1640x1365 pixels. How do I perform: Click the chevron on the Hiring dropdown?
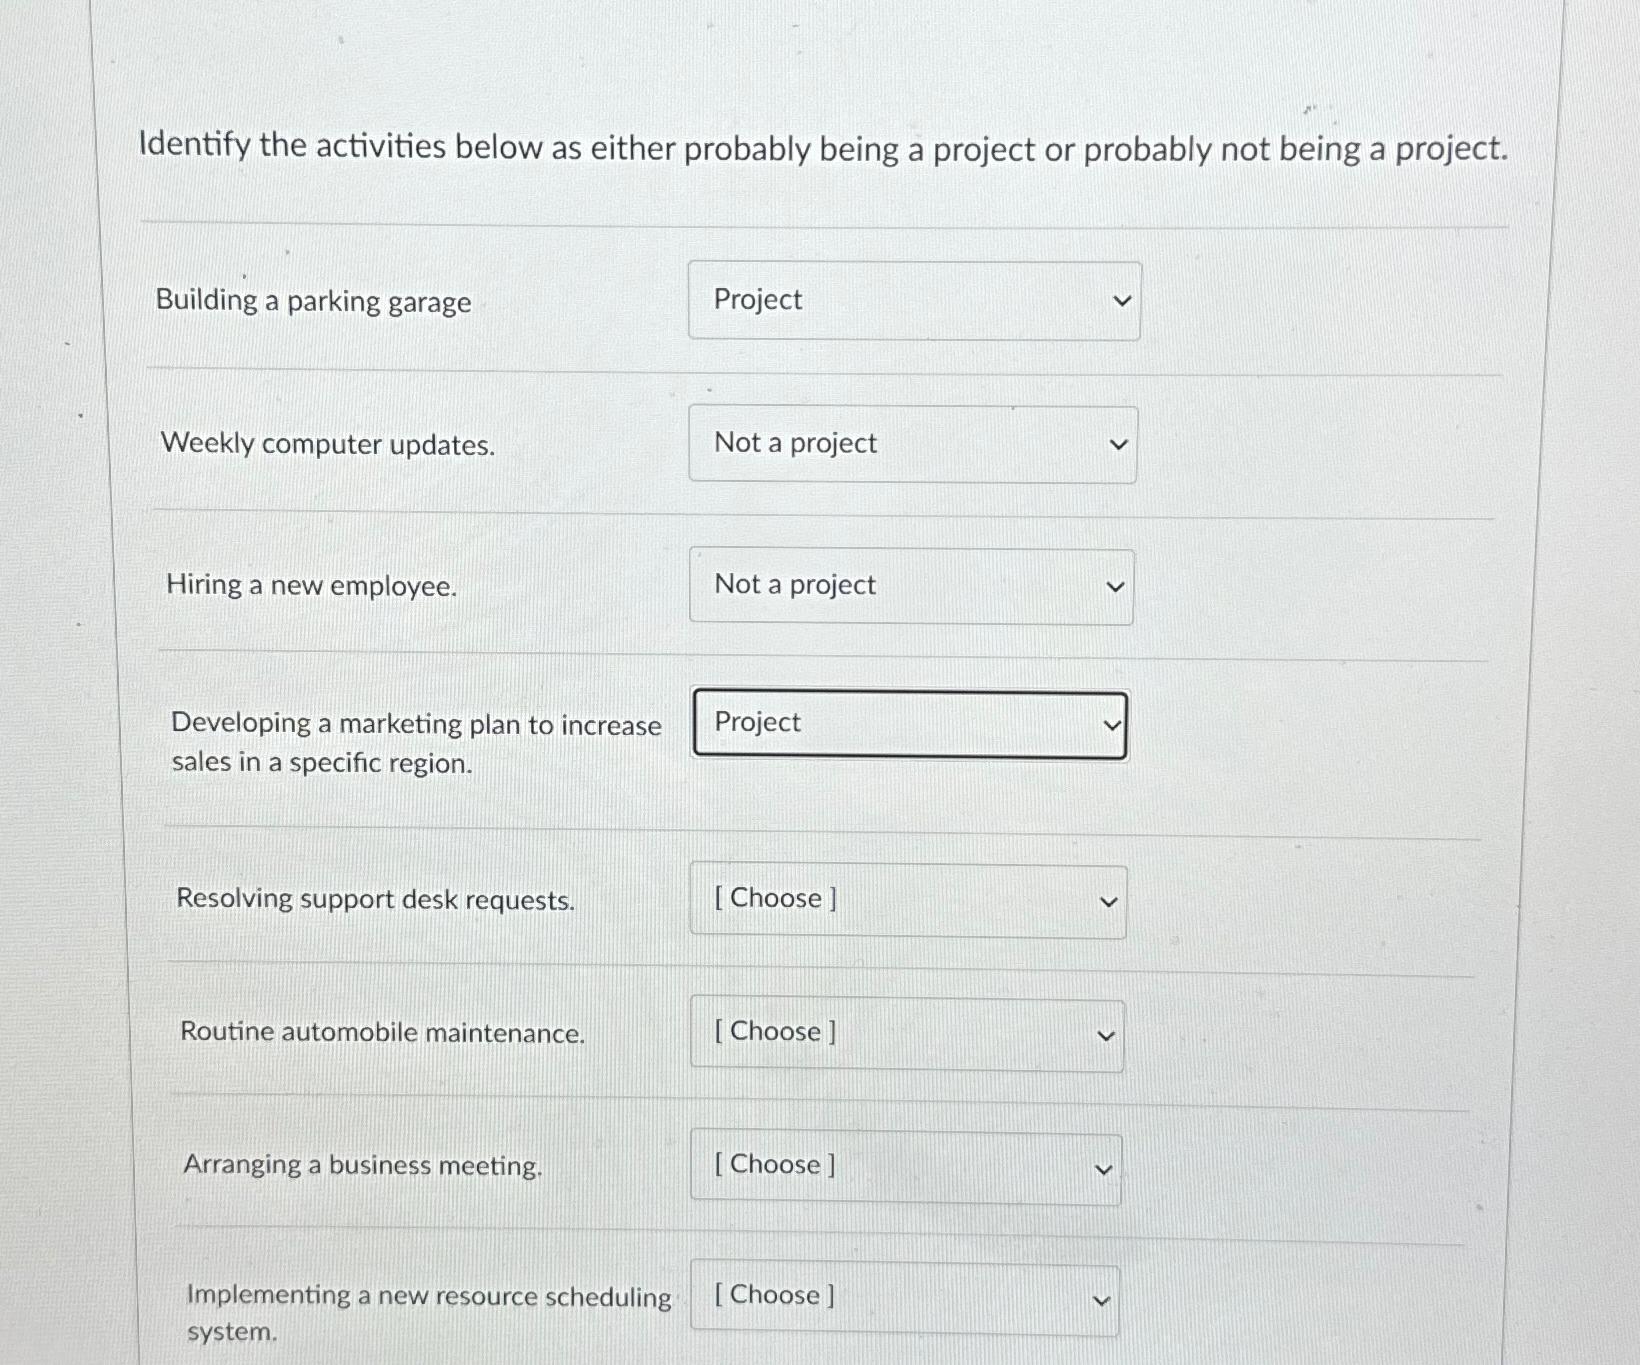click(x=1117, y=586)
